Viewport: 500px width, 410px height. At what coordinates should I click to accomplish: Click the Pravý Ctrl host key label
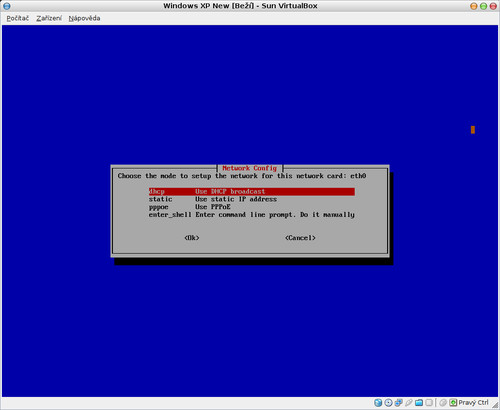pos(473,403)
